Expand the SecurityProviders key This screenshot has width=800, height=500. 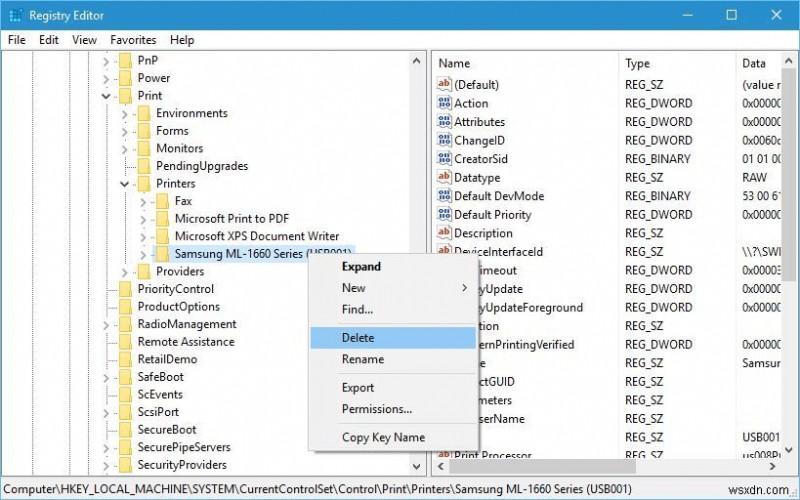106,466
